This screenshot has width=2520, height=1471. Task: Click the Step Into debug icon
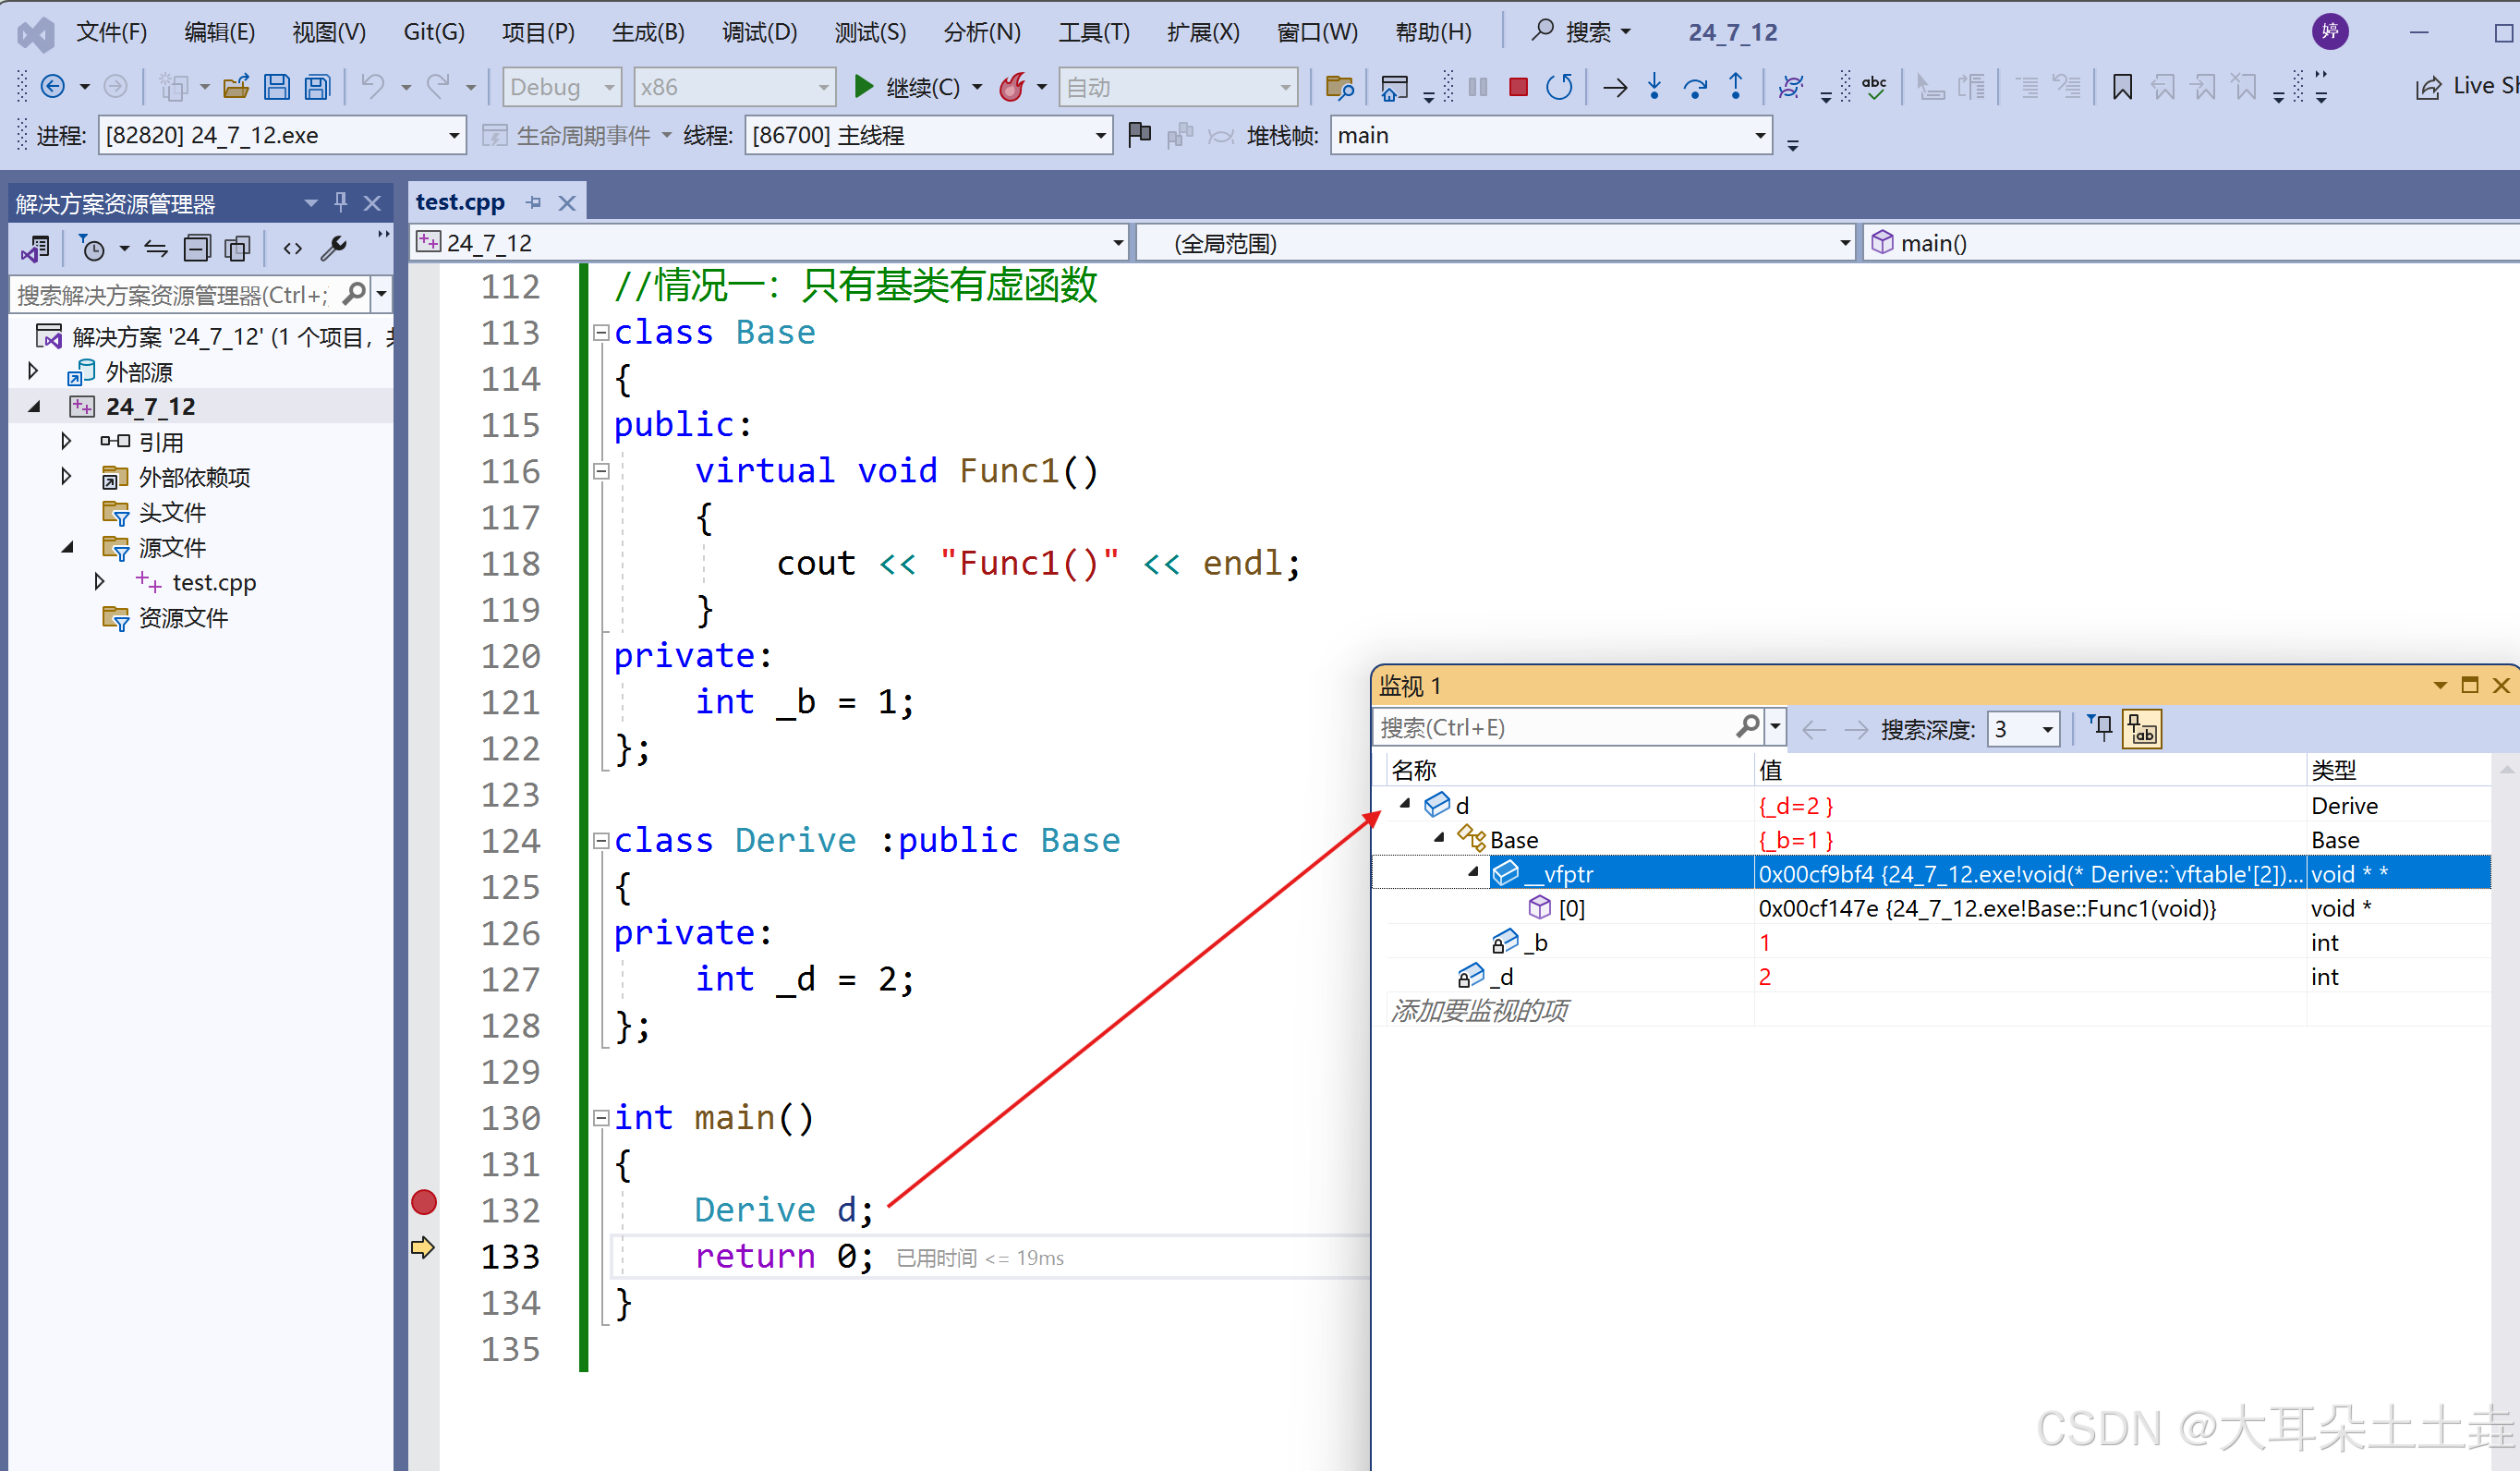pos(1654,88)
